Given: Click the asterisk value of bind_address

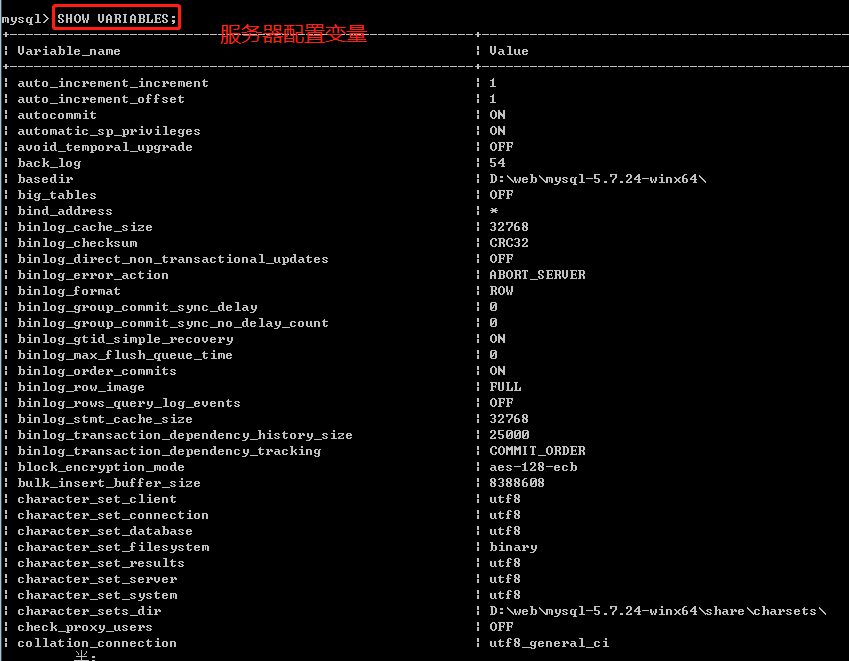Looking at the screenshot, I should [494, 211].
